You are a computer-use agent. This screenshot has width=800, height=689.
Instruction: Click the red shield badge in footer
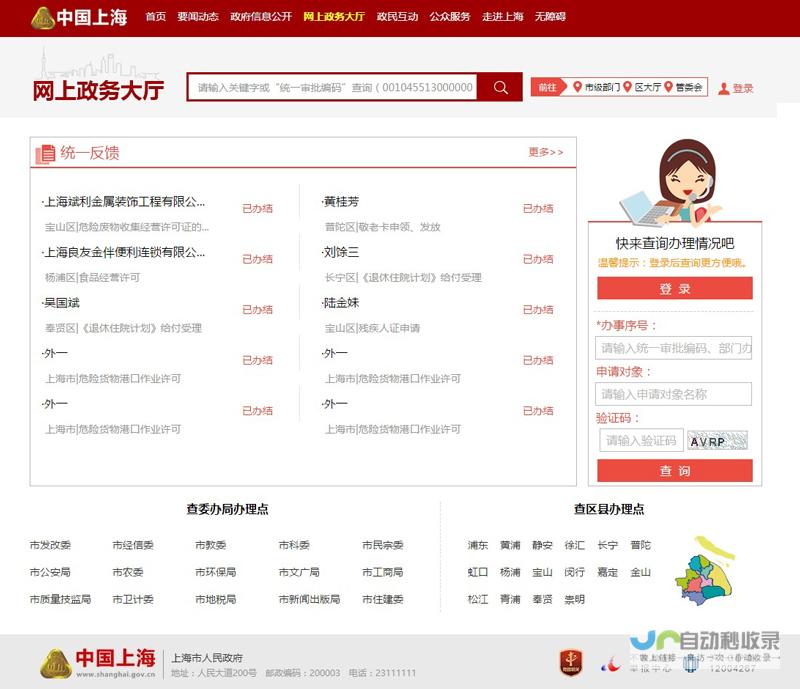571,662
